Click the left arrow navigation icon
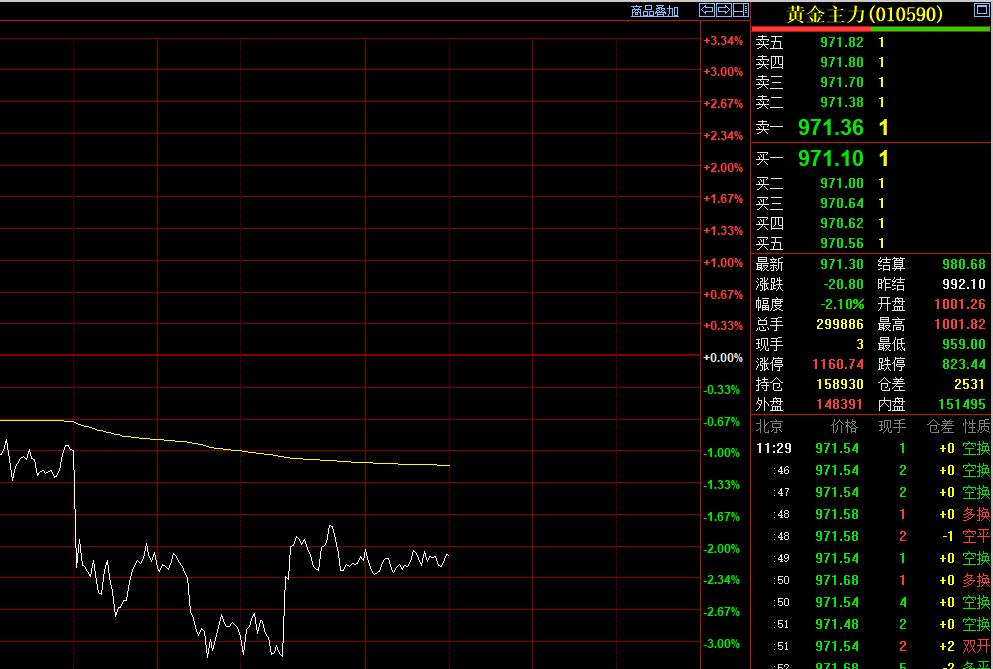Image resolution: width=993 pixels, height=669 pixels. [707, 10]
